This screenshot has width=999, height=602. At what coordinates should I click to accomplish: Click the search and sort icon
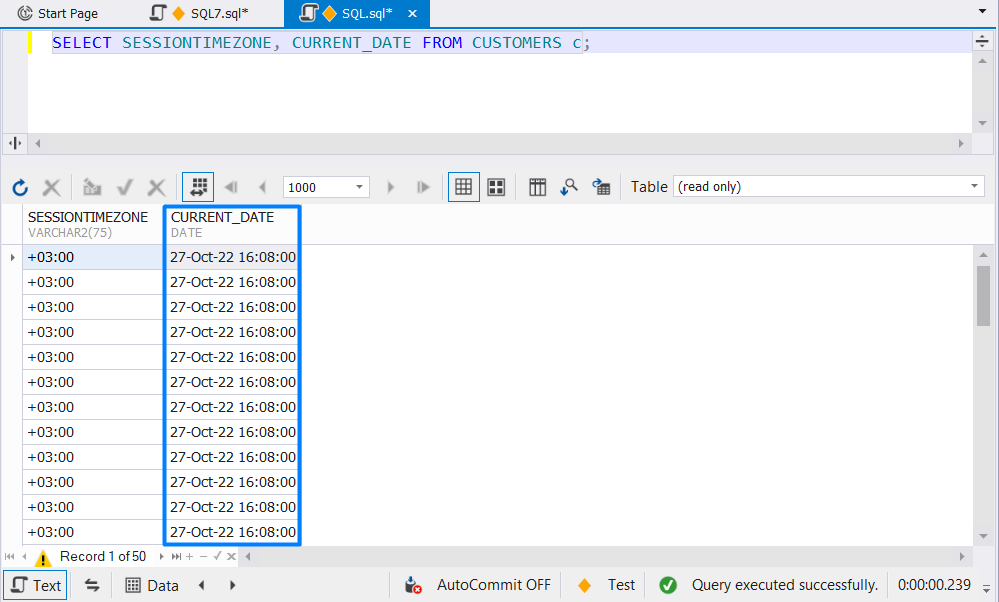(569, 187)
